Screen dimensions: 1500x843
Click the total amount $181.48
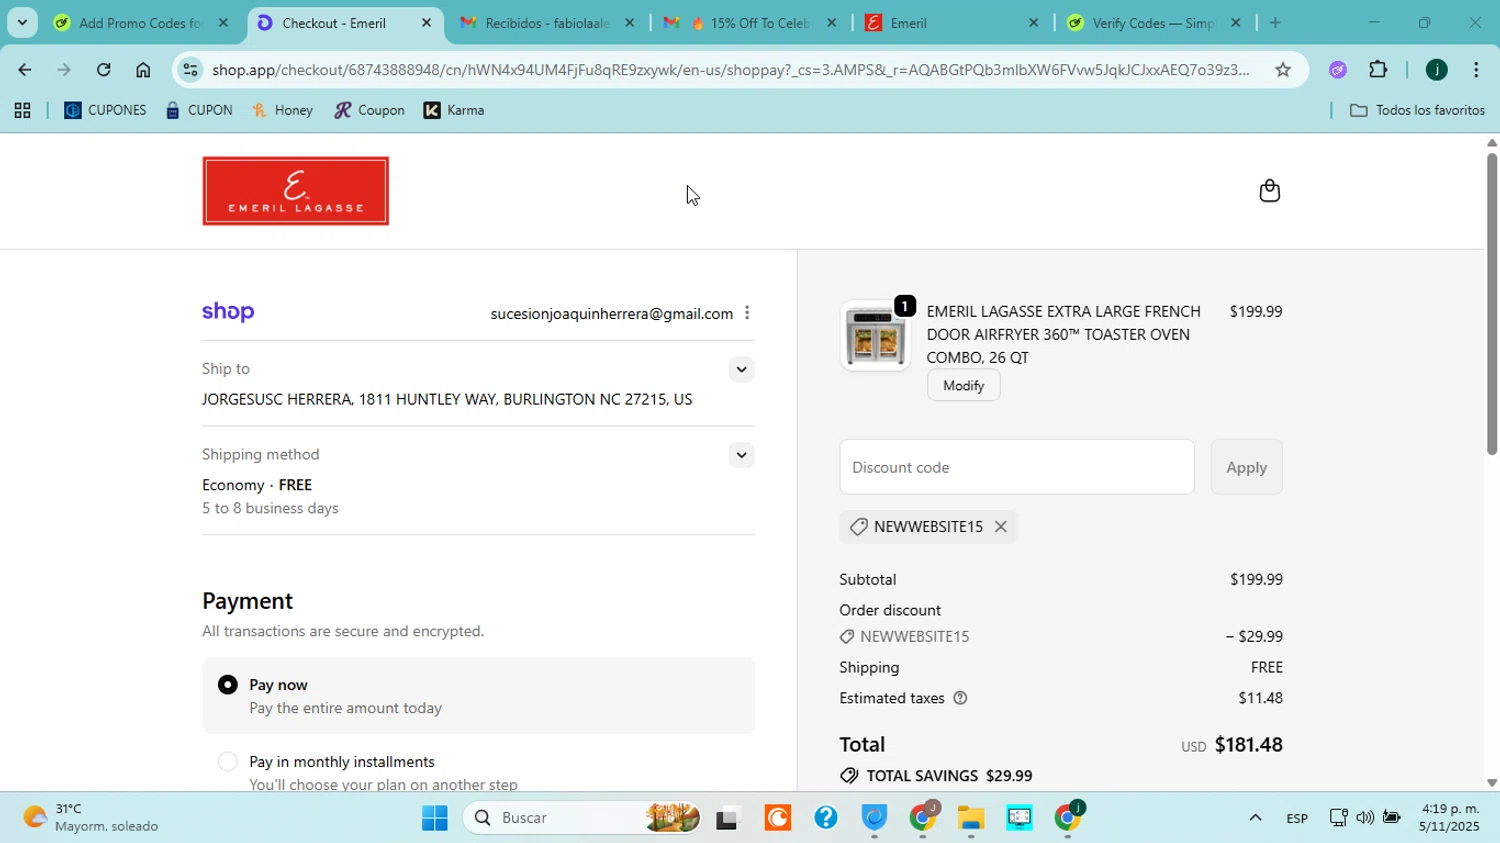tap(1249, 745)
